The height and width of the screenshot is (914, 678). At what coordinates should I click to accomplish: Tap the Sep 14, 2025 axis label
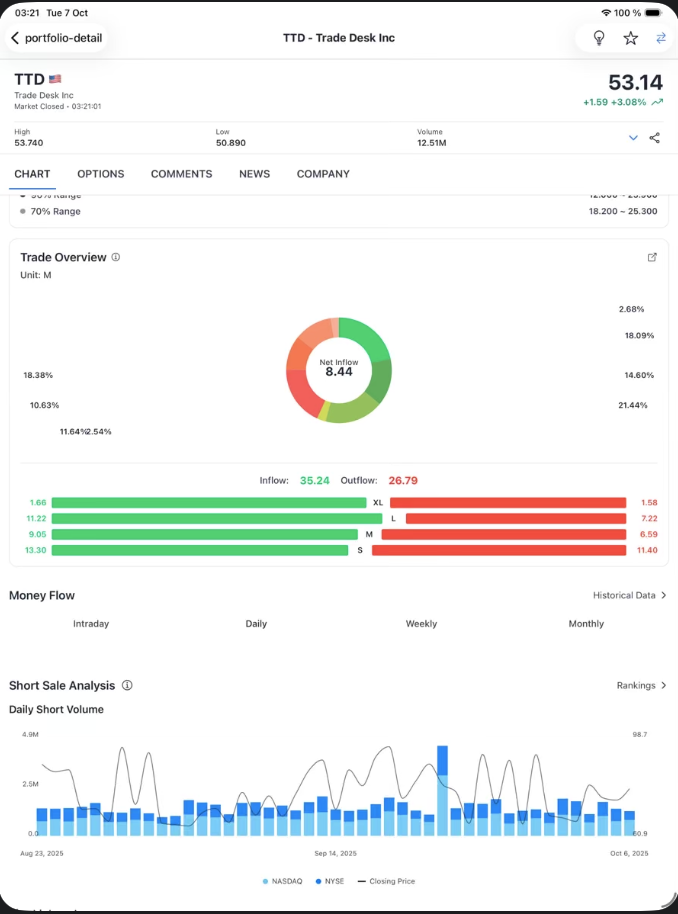pyautogui.click(x=335, y=853)
